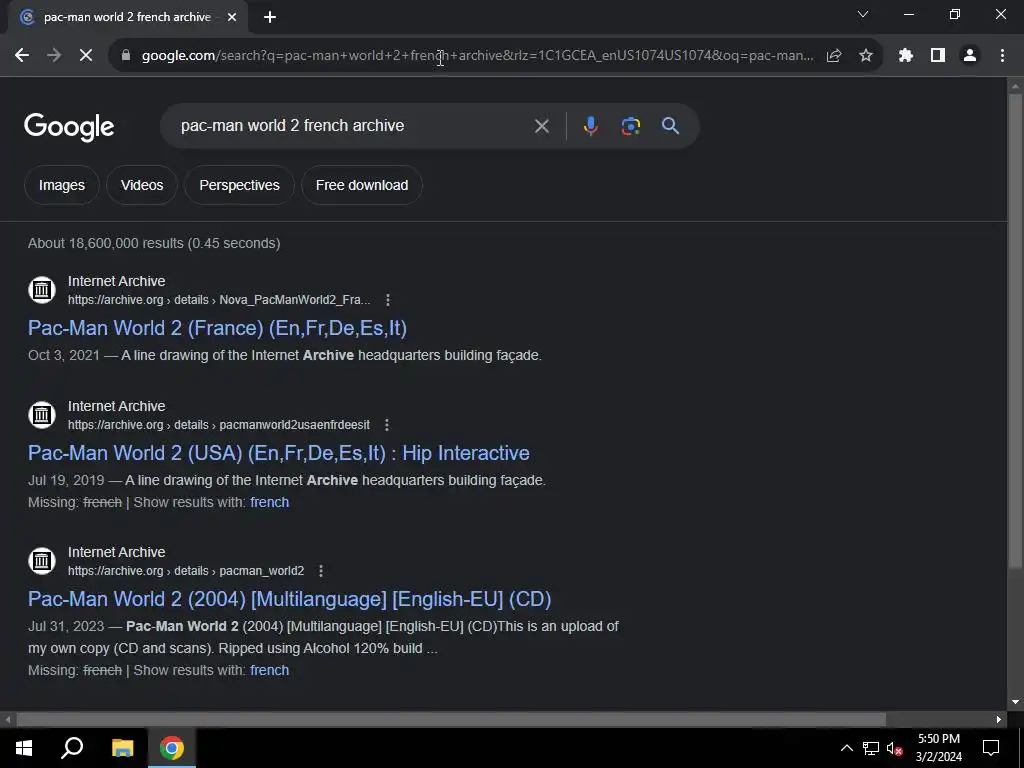Open Pac-Man World 2 (France) result link

tap(217, 328)
